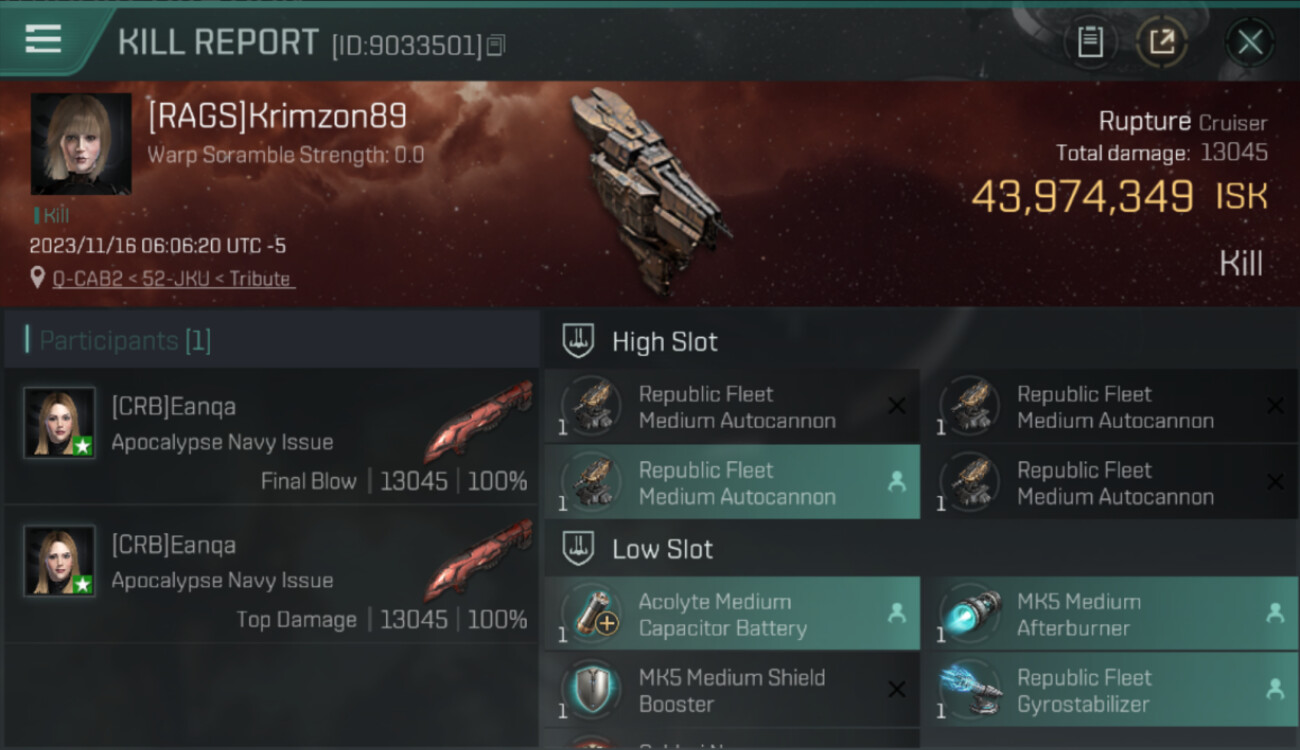Click the highlighted Republic Fleet Medium Autocannon
Image resolution: width=1300 pixels, height=750 pixels.
point(732,483)
